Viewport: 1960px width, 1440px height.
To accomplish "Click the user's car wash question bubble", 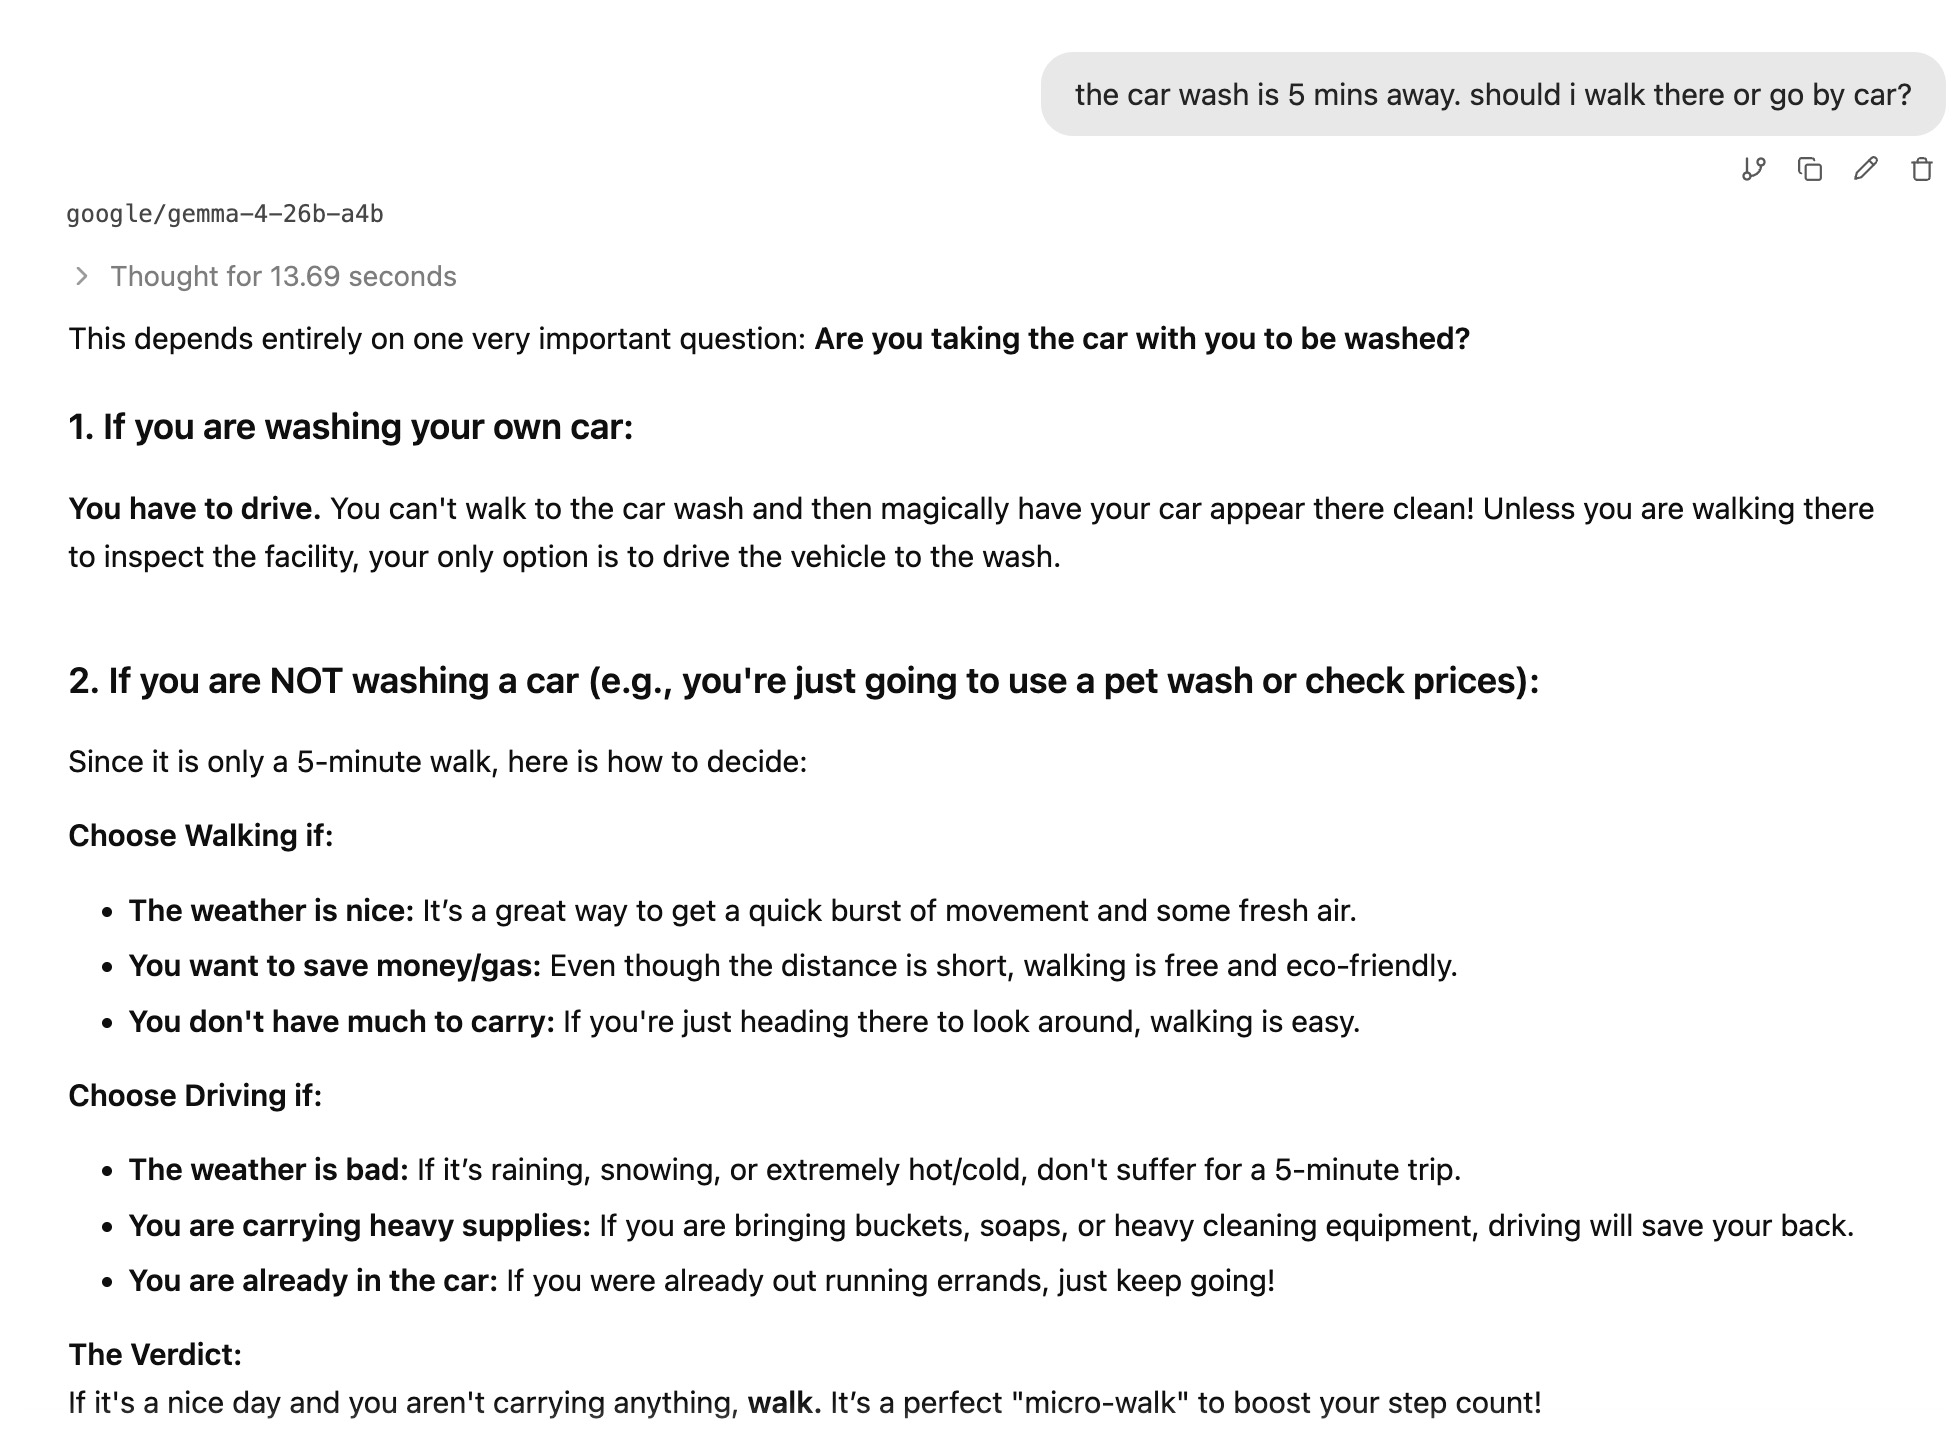I will tap(1492, 95).
